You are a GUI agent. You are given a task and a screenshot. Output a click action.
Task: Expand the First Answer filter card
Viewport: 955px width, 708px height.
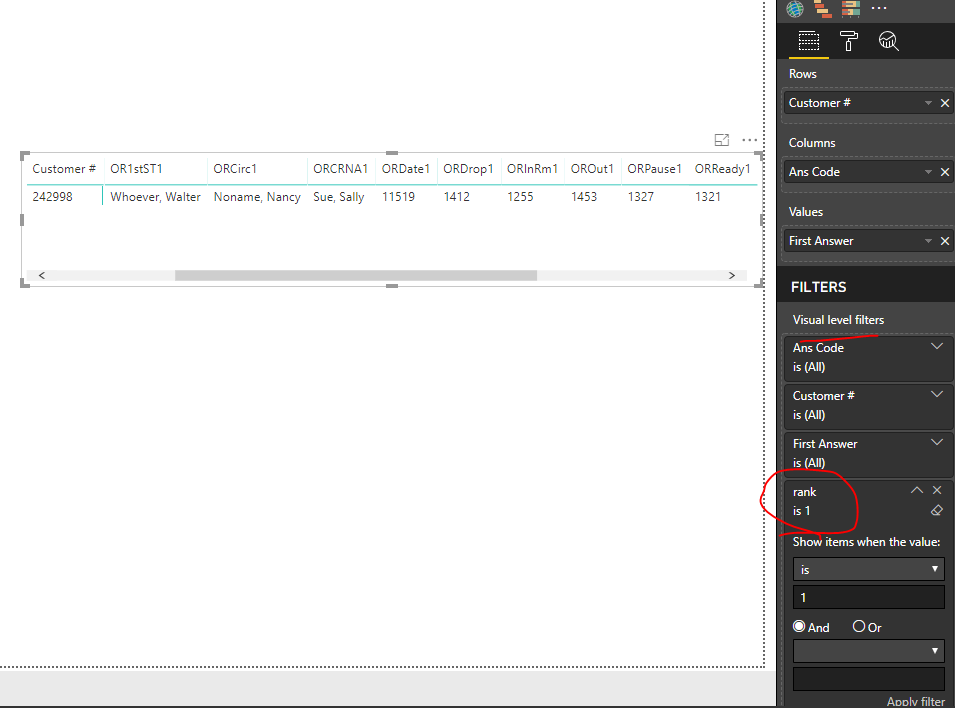(937, 442)
